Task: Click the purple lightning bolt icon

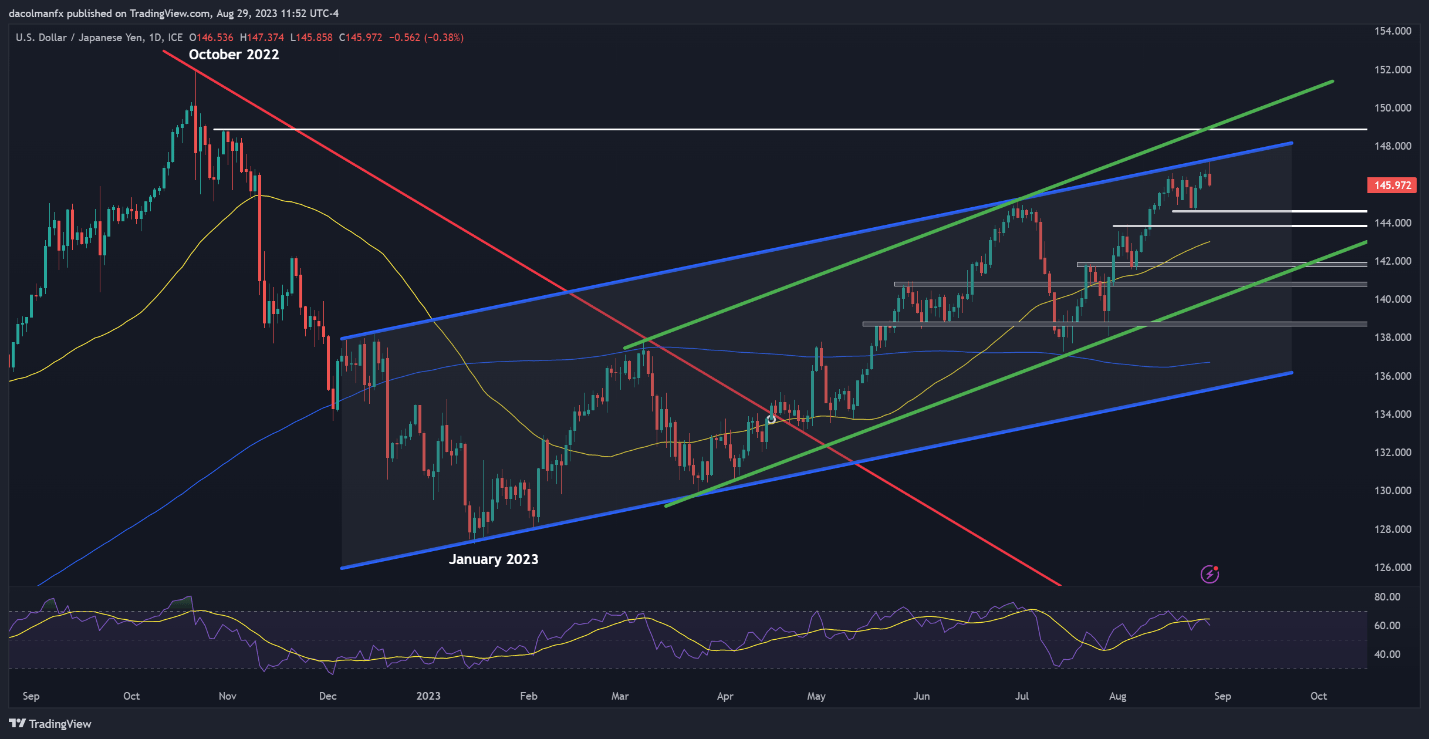Action: tap(1211, 574)
